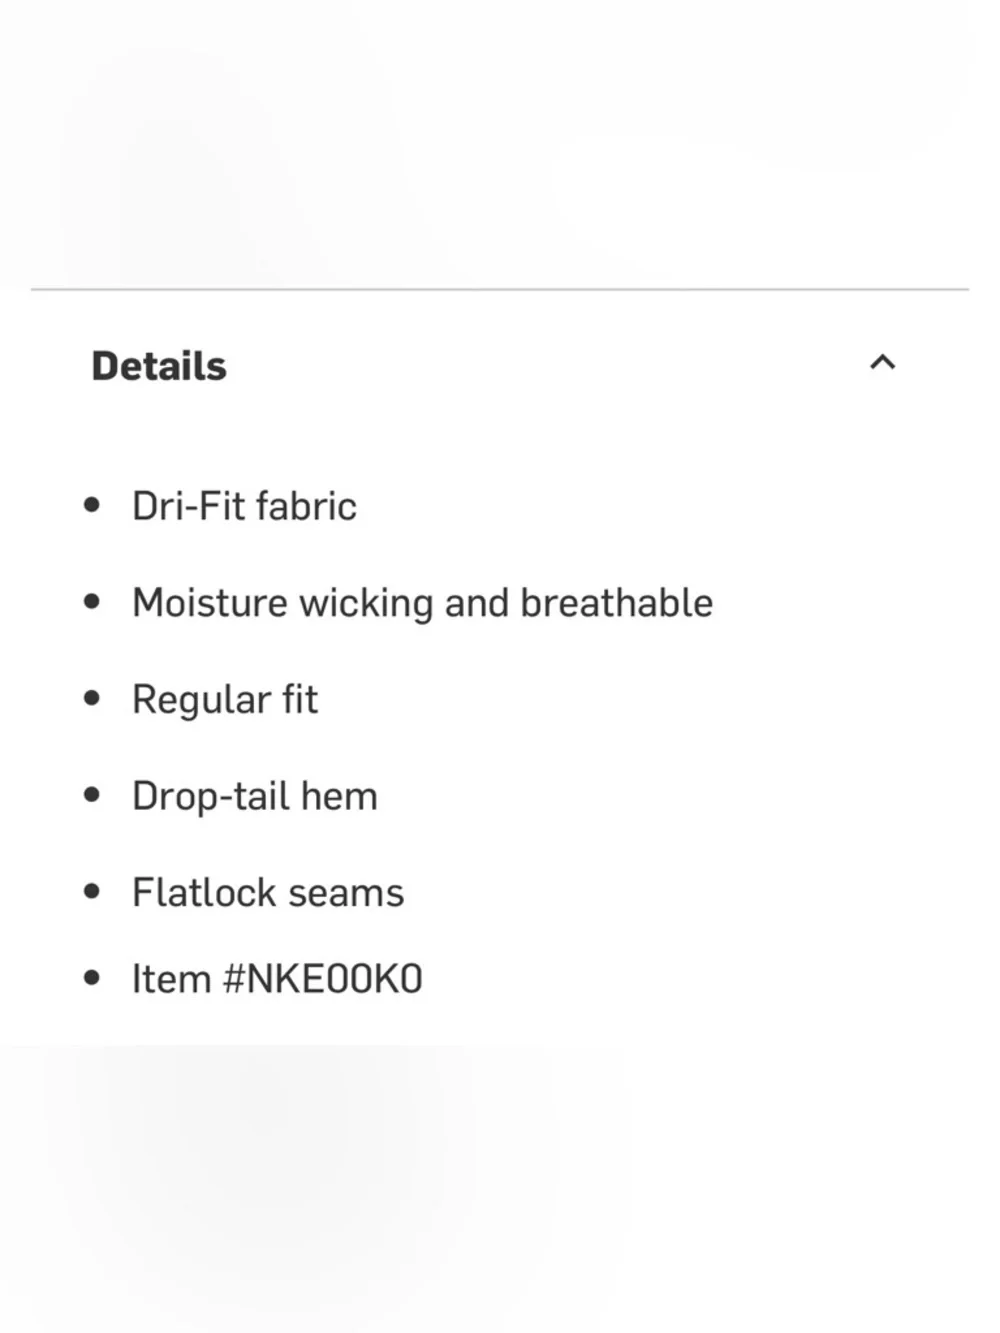Click the word fabric in first bullet
Image resolution: width=1000 pixels, height=1333 pixels.
tap(306, 506)
